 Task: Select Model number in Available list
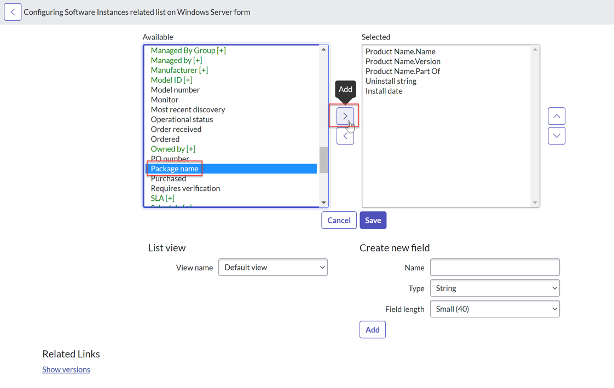(x=175, y=90)
